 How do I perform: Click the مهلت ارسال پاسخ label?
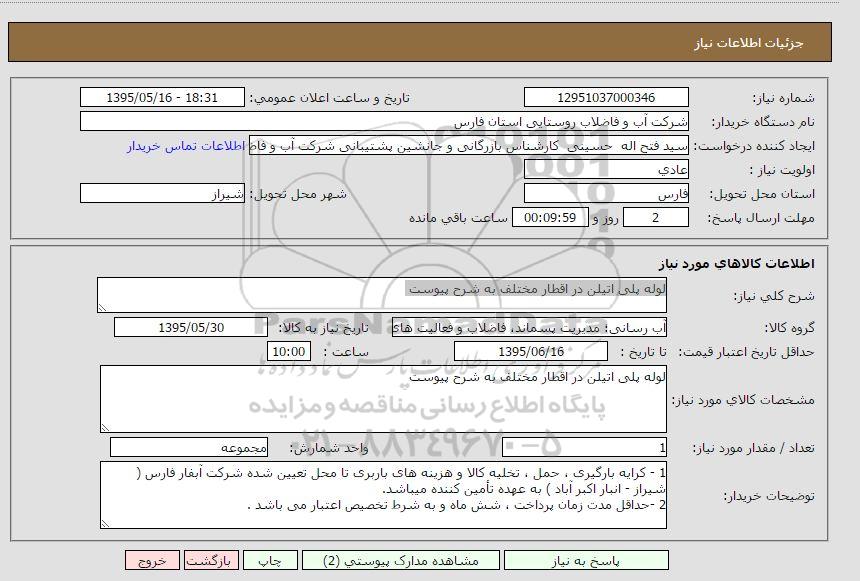pyautogui.click(x=761, y=218)
